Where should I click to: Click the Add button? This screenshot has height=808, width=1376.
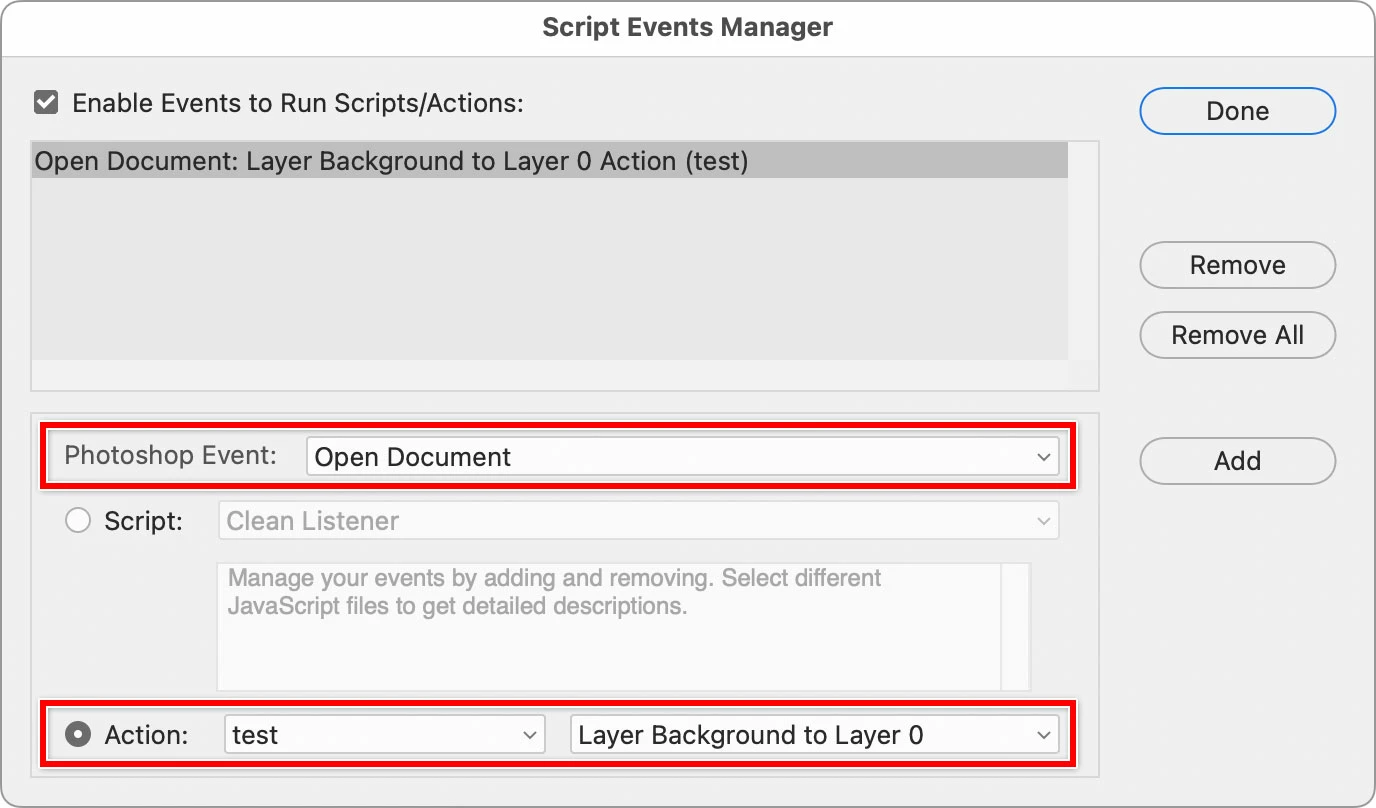point(1238,461)
